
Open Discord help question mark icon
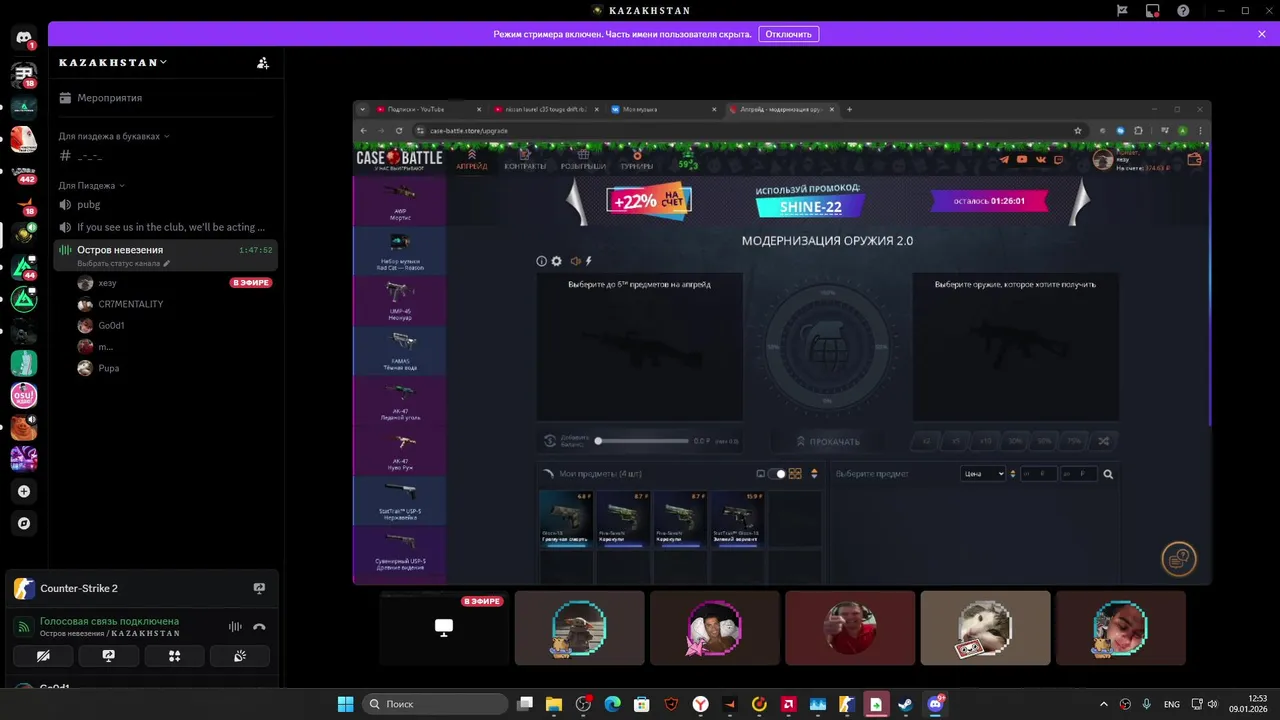tap(1183, 10)
